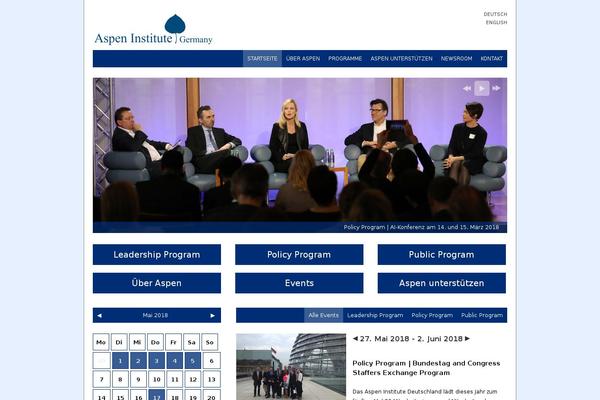
Task: Click the Public Program button
Action: pos(441,255)
